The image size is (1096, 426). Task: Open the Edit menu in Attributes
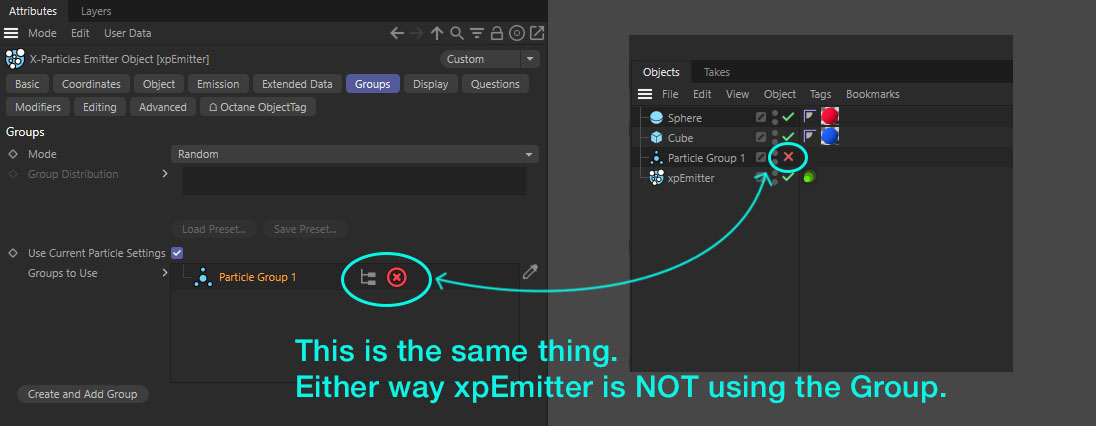[80, 33]
